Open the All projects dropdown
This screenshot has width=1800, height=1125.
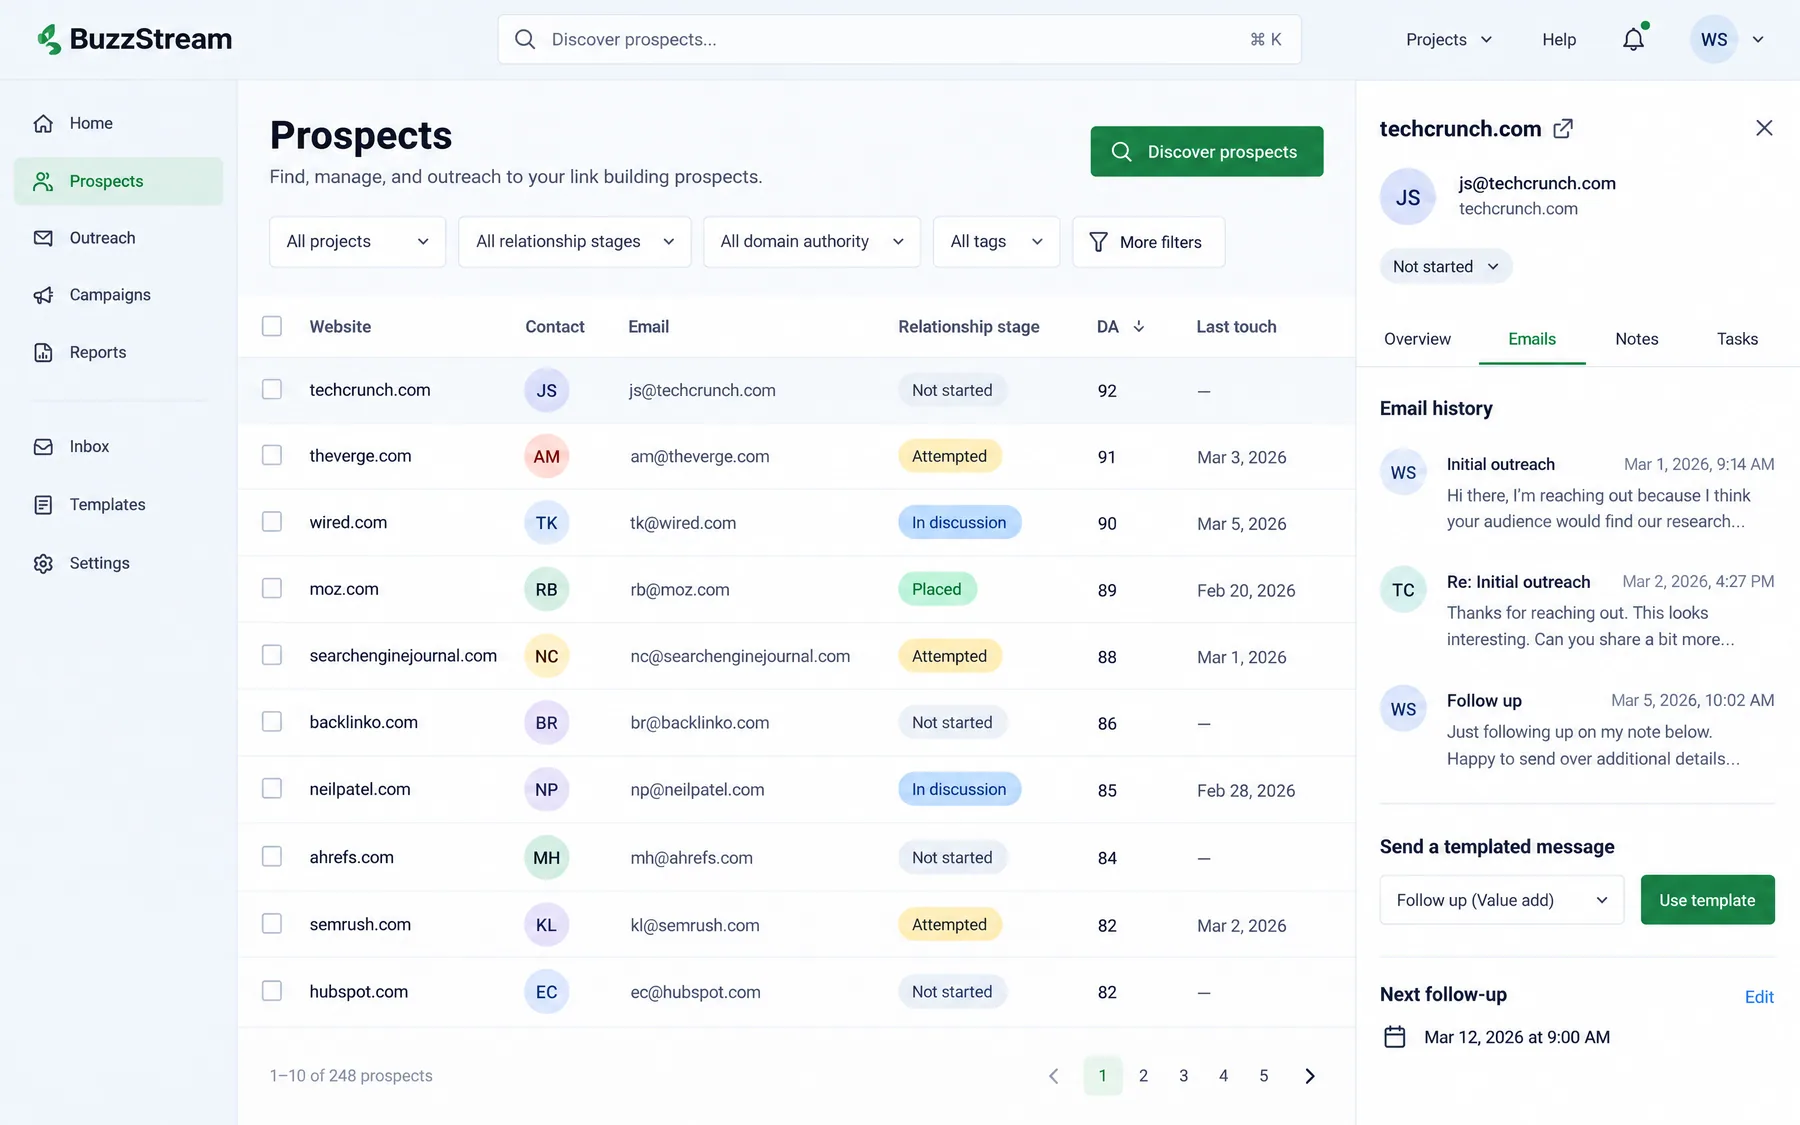point(358,242)
